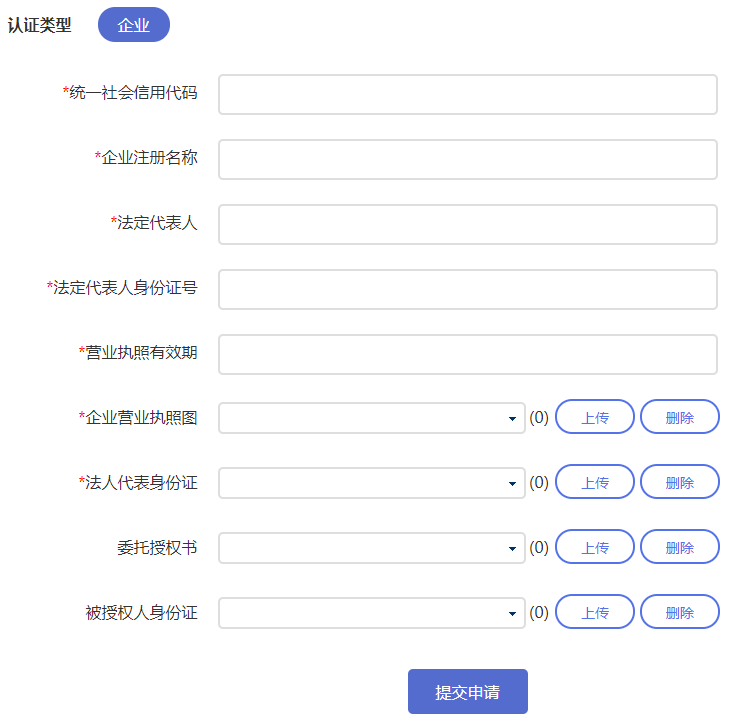Click the 法定代表人 input field
This screenshot has height=722, width=736.
tap(467, 224)
